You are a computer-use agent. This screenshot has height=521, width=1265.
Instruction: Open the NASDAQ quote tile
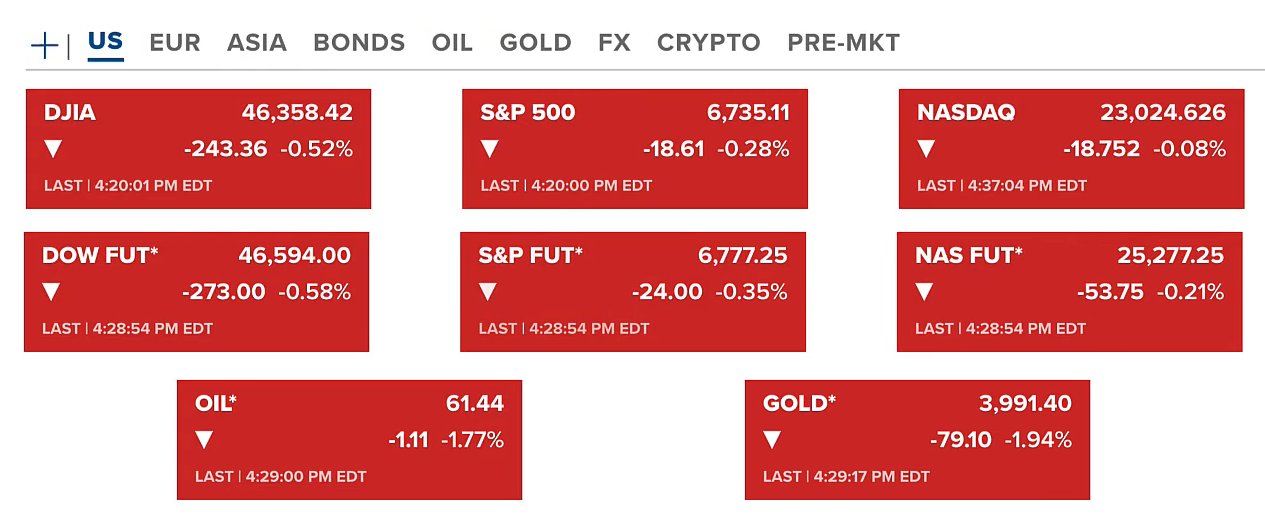1071,149
